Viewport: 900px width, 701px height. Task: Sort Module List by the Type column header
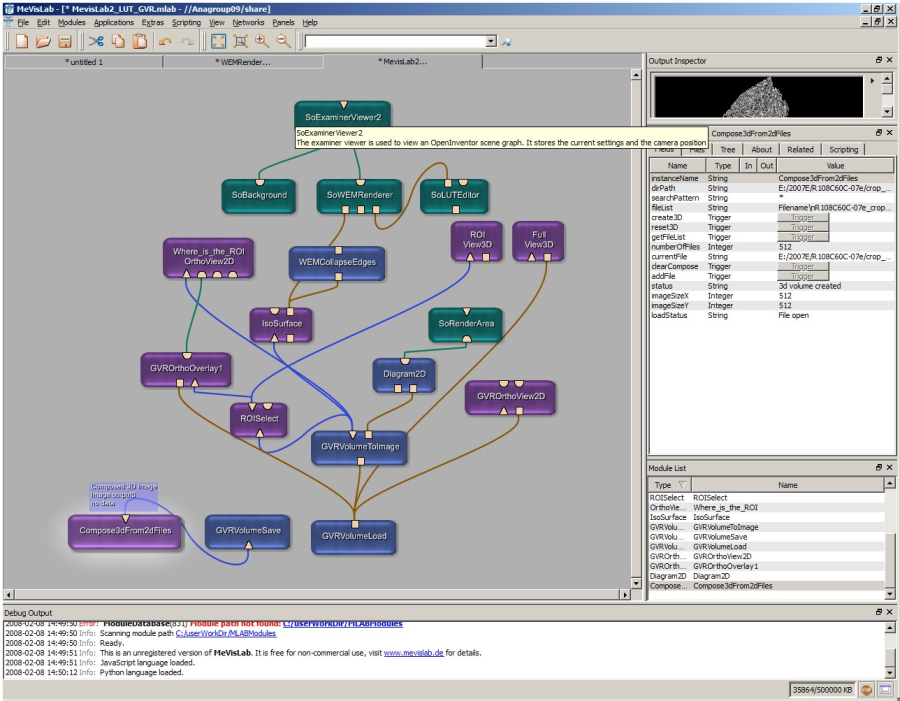pyautogui.click(x=670, y=485)
